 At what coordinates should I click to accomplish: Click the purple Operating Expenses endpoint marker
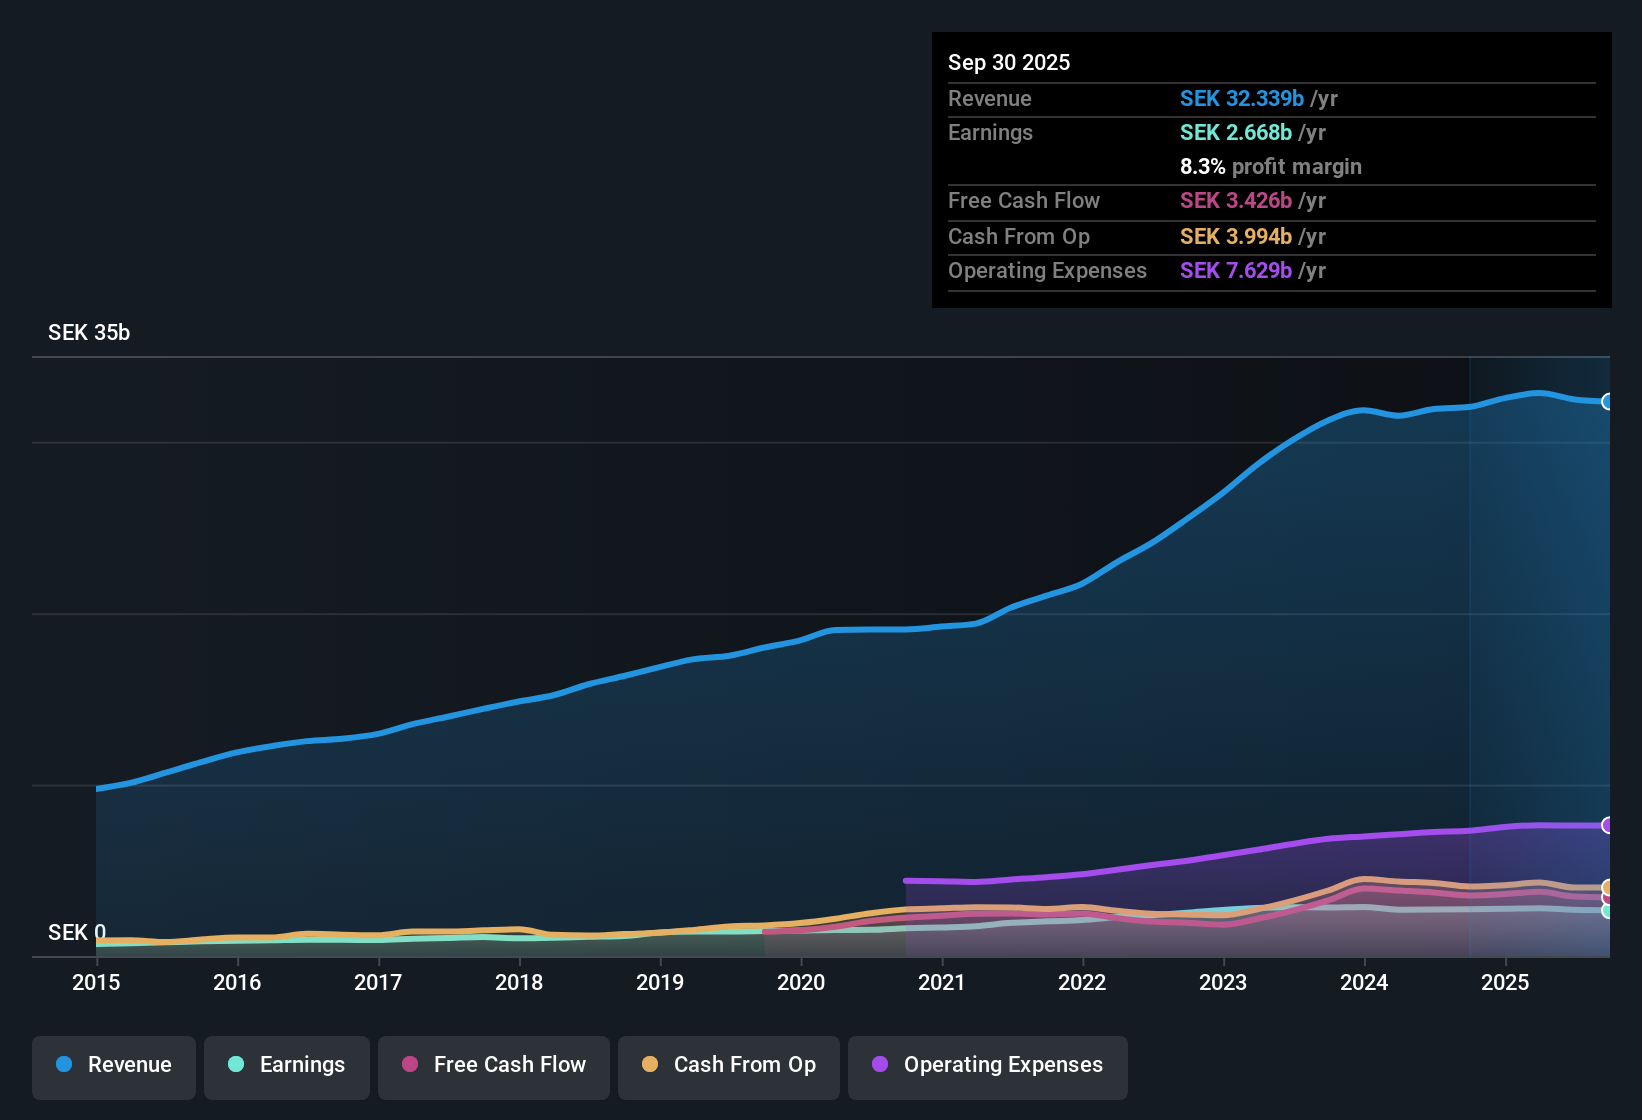[1608, 825]
